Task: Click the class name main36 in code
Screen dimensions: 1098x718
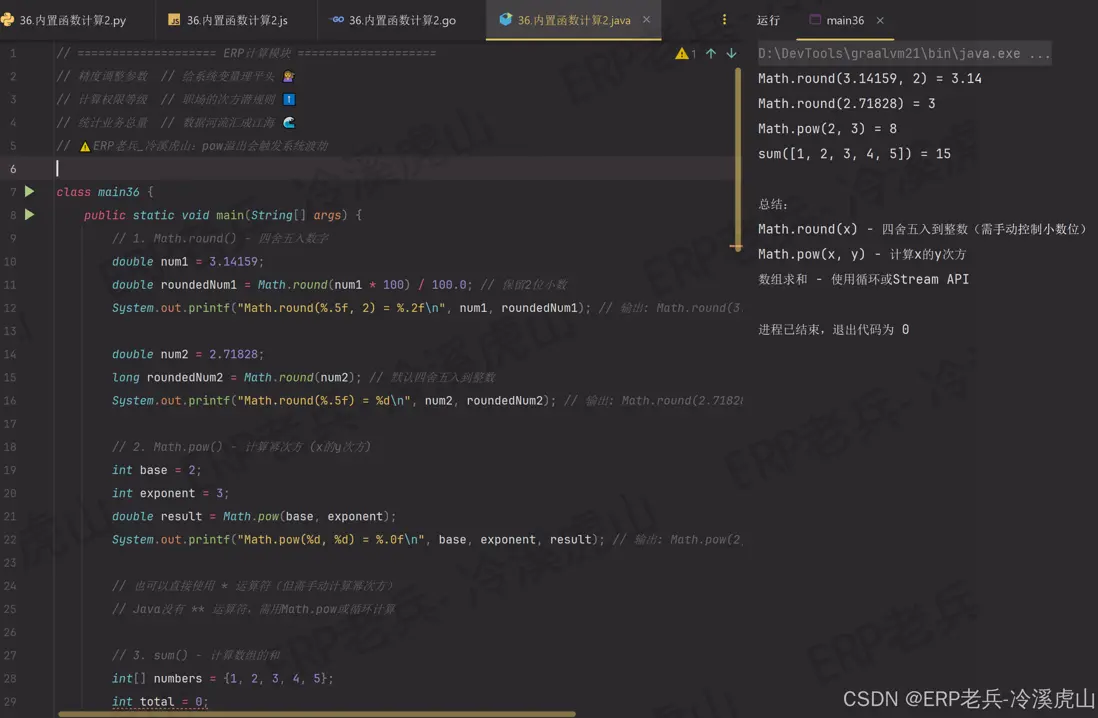Action: click(118, 191)
